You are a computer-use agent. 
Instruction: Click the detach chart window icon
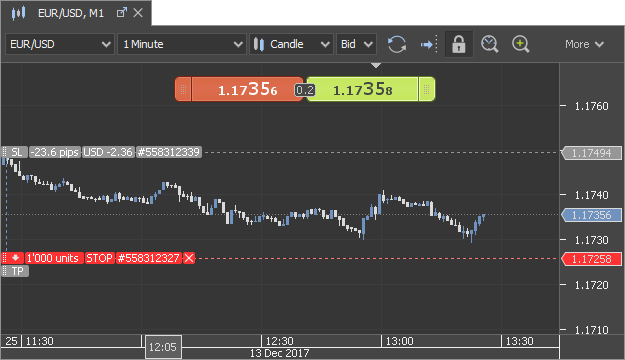[x=122, y=13]
